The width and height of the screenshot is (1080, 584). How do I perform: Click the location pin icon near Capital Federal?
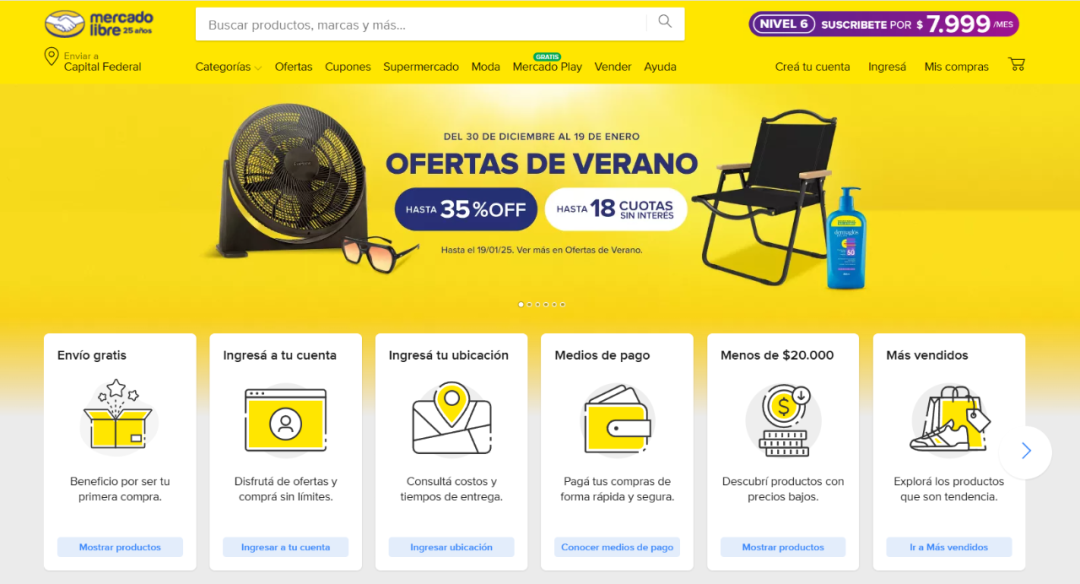(x=51, y=56)
